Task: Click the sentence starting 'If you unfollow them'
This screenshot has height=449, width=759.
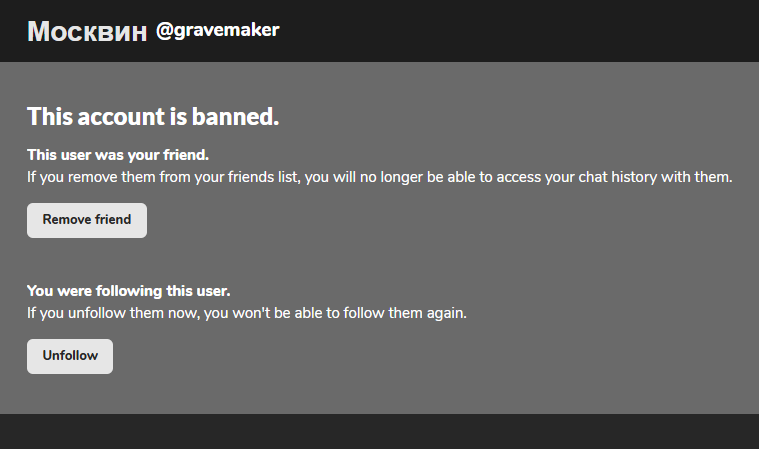Action: point(246,313)
